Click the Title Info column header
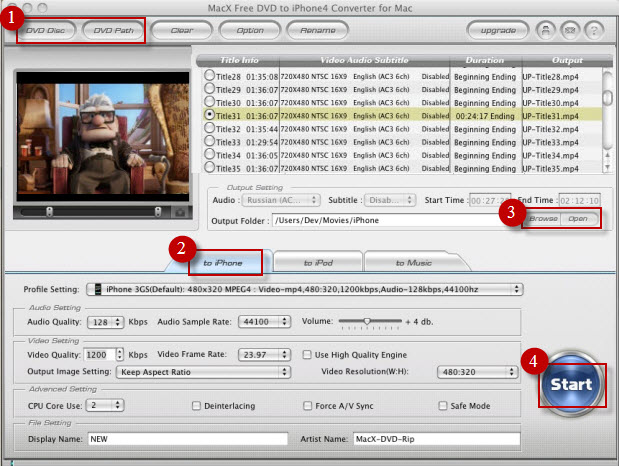This screenshot has height=466, width=619. 239,60
